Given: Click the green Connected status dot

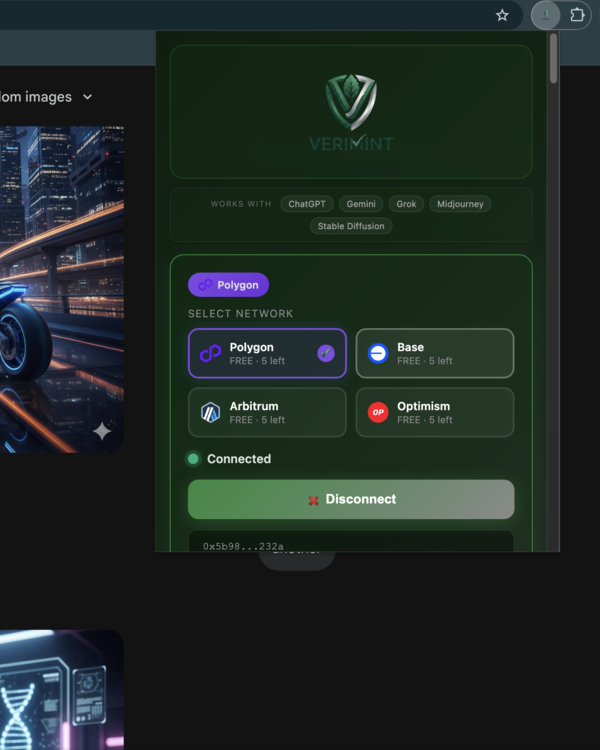Looking at the screenshot, I should pyautogui.click(x=193, y=459).
